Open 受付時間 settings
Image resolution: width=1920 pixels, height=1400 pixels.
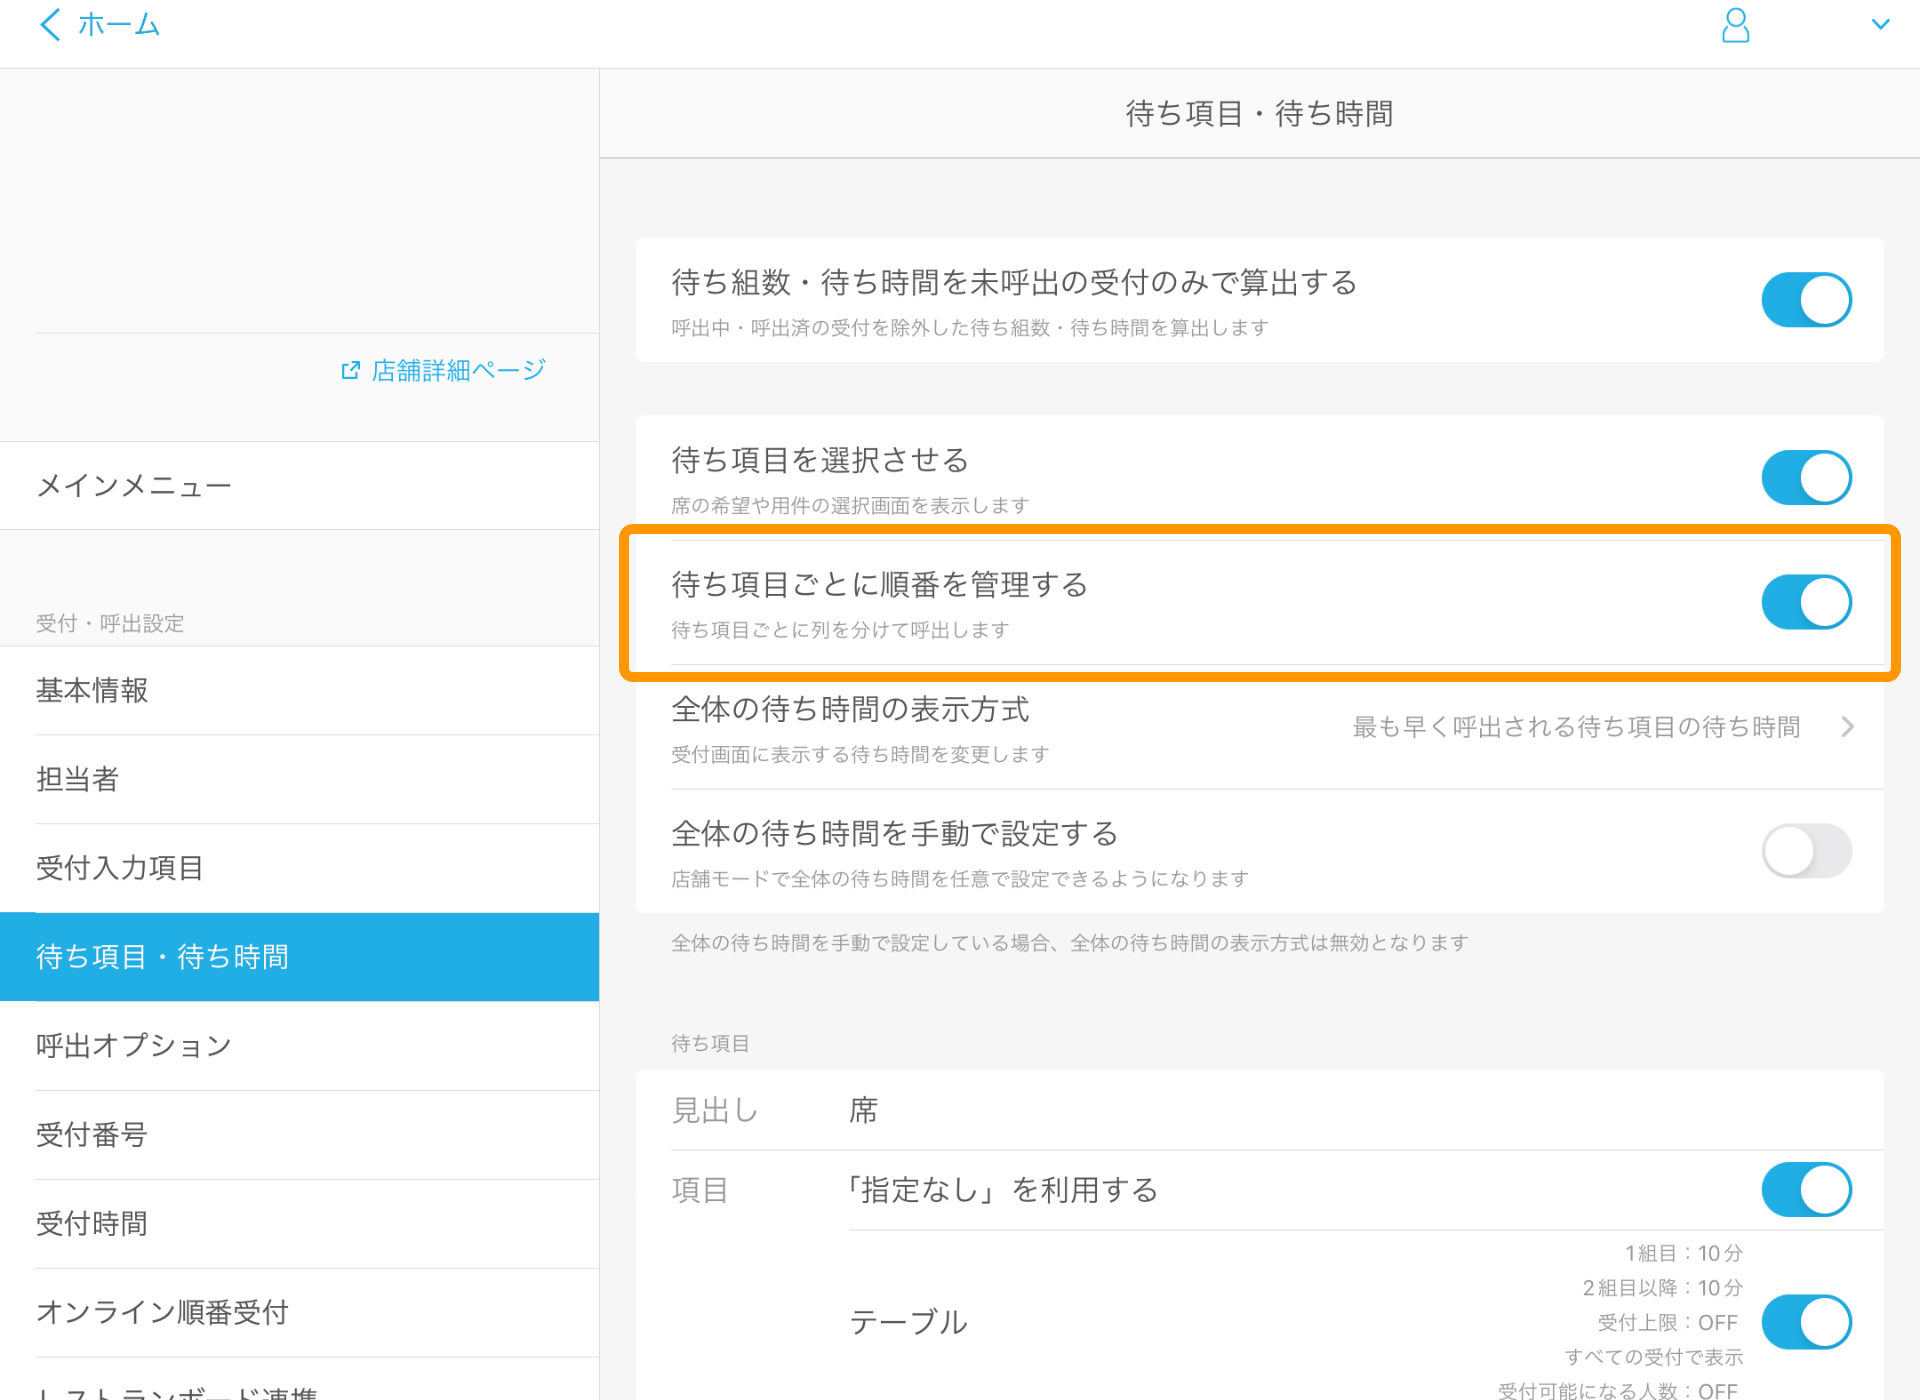click(x=299, y=1224)
